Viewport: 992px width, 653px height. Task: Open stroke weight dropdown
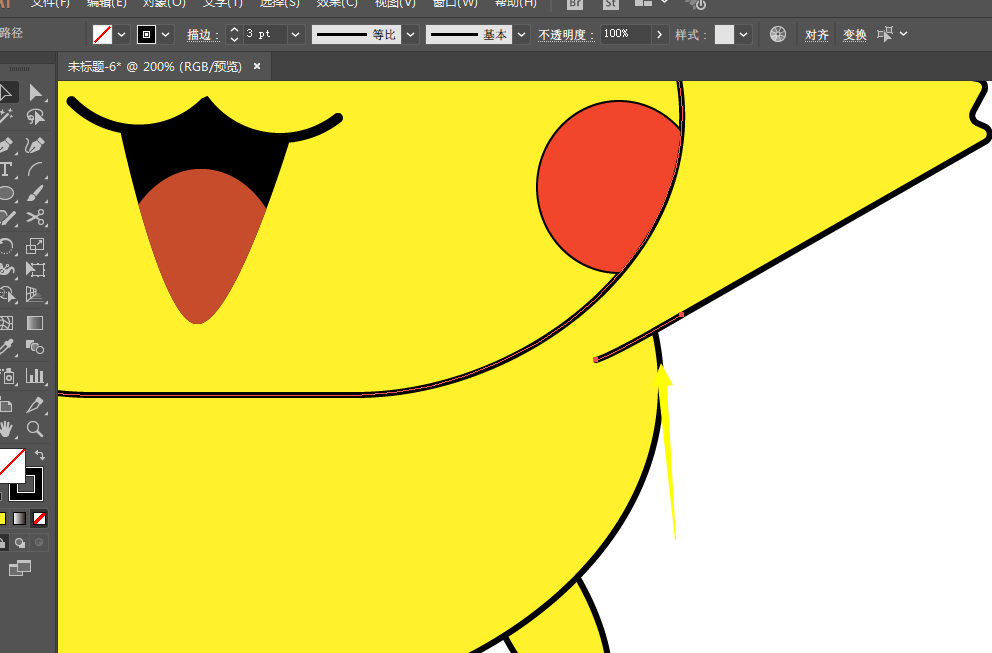295,34
